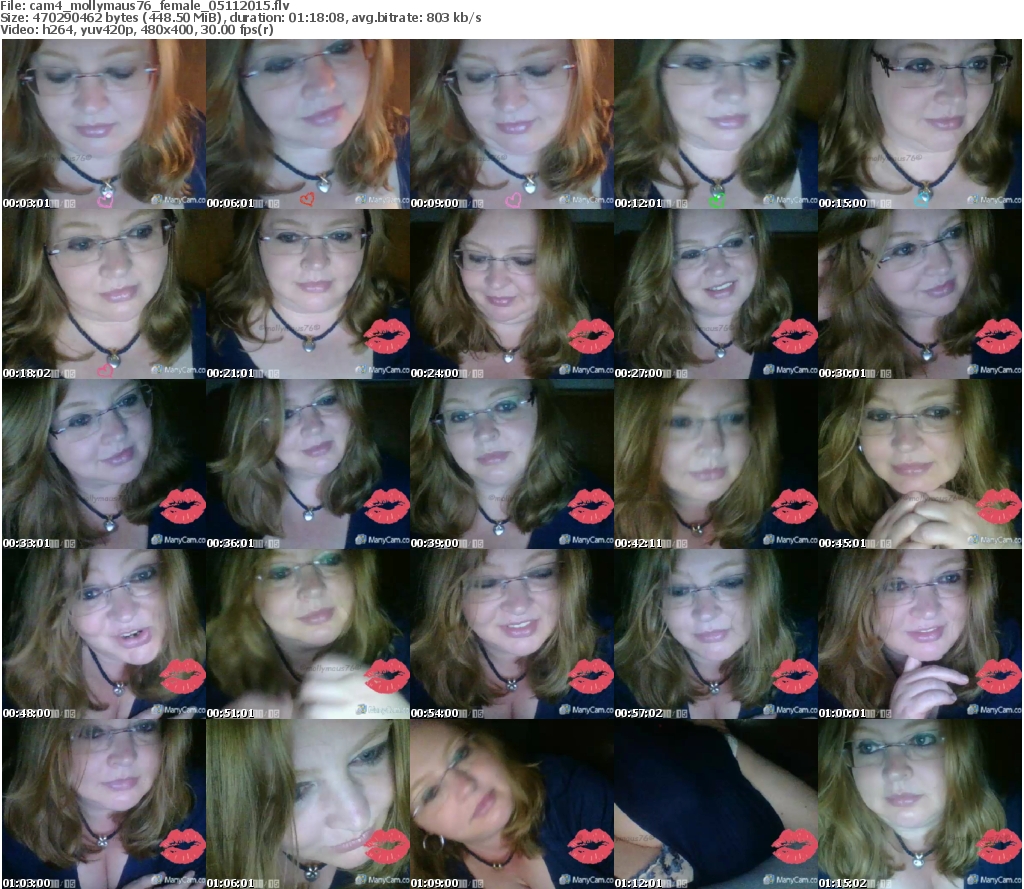Click the kiss lips sticker in the 00:48:00 frame
The width and height of the screenshot is (1024, 889).
(182, 677)
